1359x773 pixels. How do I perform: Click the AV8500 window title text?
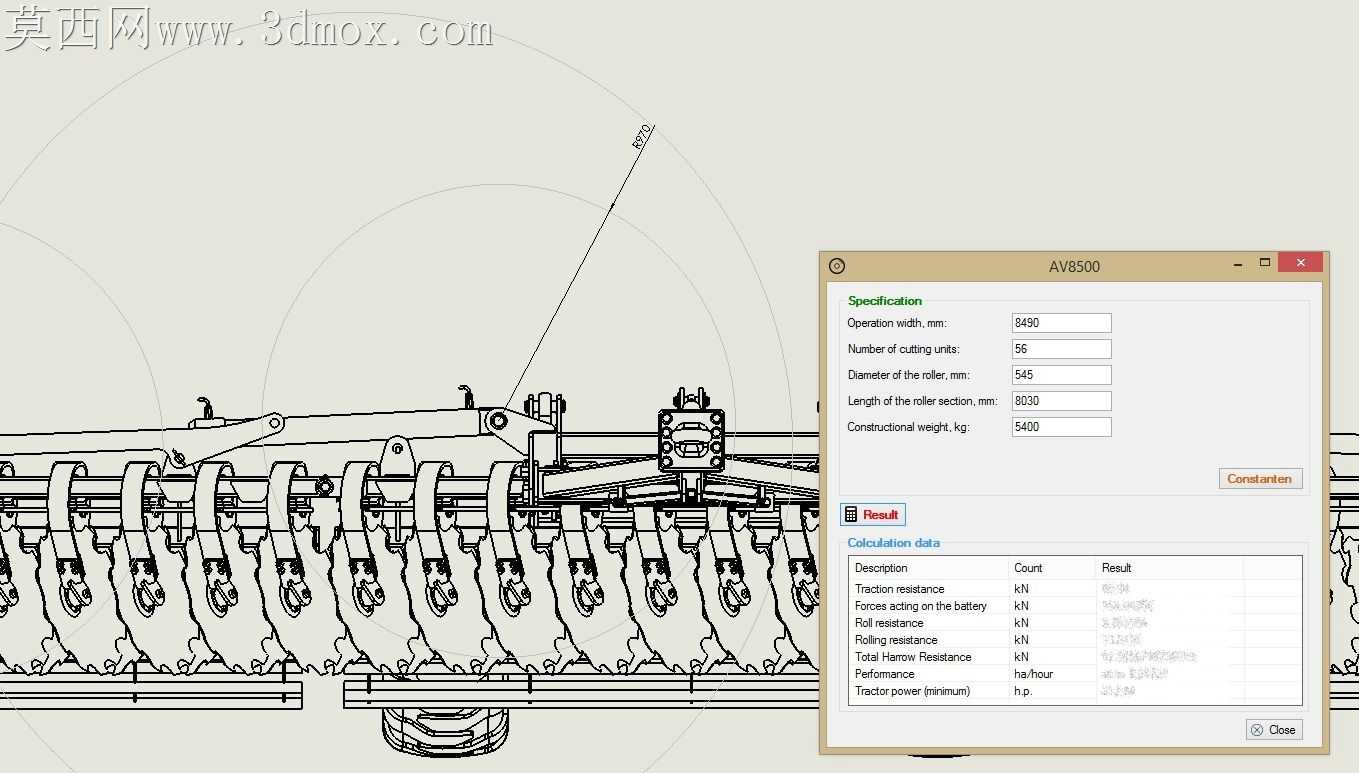point(1074,267)
